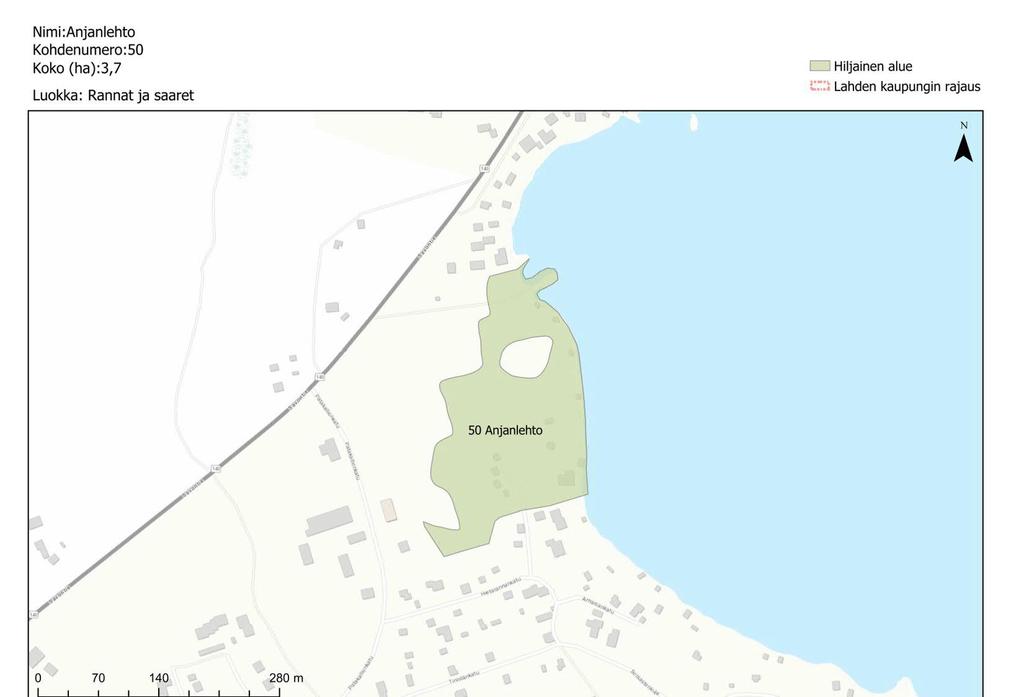Viewport: 1024px width, 697px height.
Task: Click the '0' scale bar label
Action: 38,678
